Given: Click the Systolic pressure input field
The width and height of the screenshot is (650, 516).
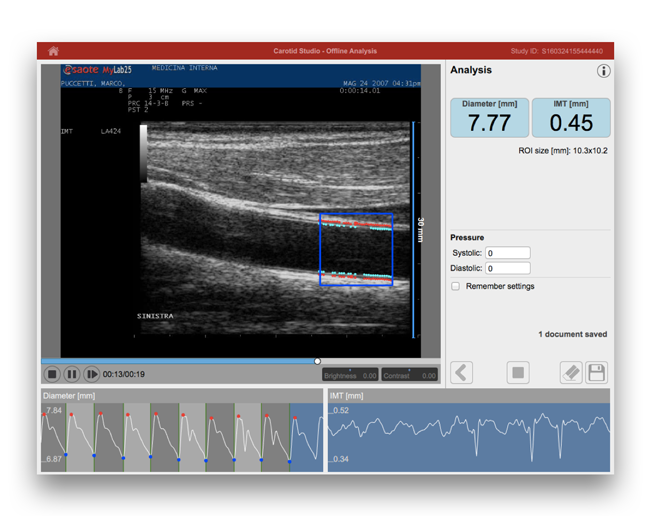Looking at the screenshot, I should click(x=508, y=253).
